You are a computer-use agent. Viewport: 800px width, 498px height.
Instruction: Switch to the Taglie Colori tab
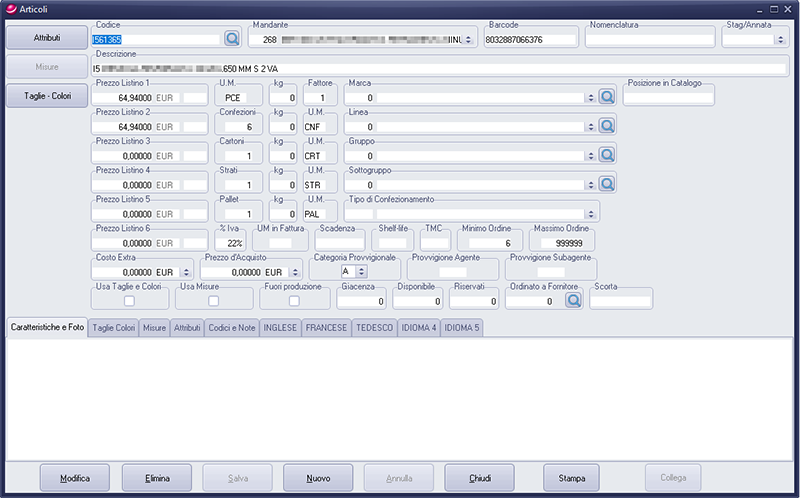pyautogui.click(x=113, y=327)
